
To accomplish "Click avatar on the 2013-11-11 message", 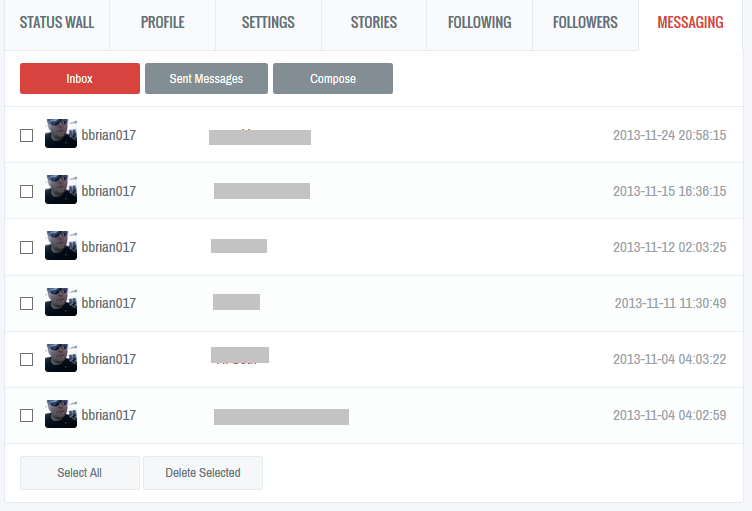I will tap(61, 303).
